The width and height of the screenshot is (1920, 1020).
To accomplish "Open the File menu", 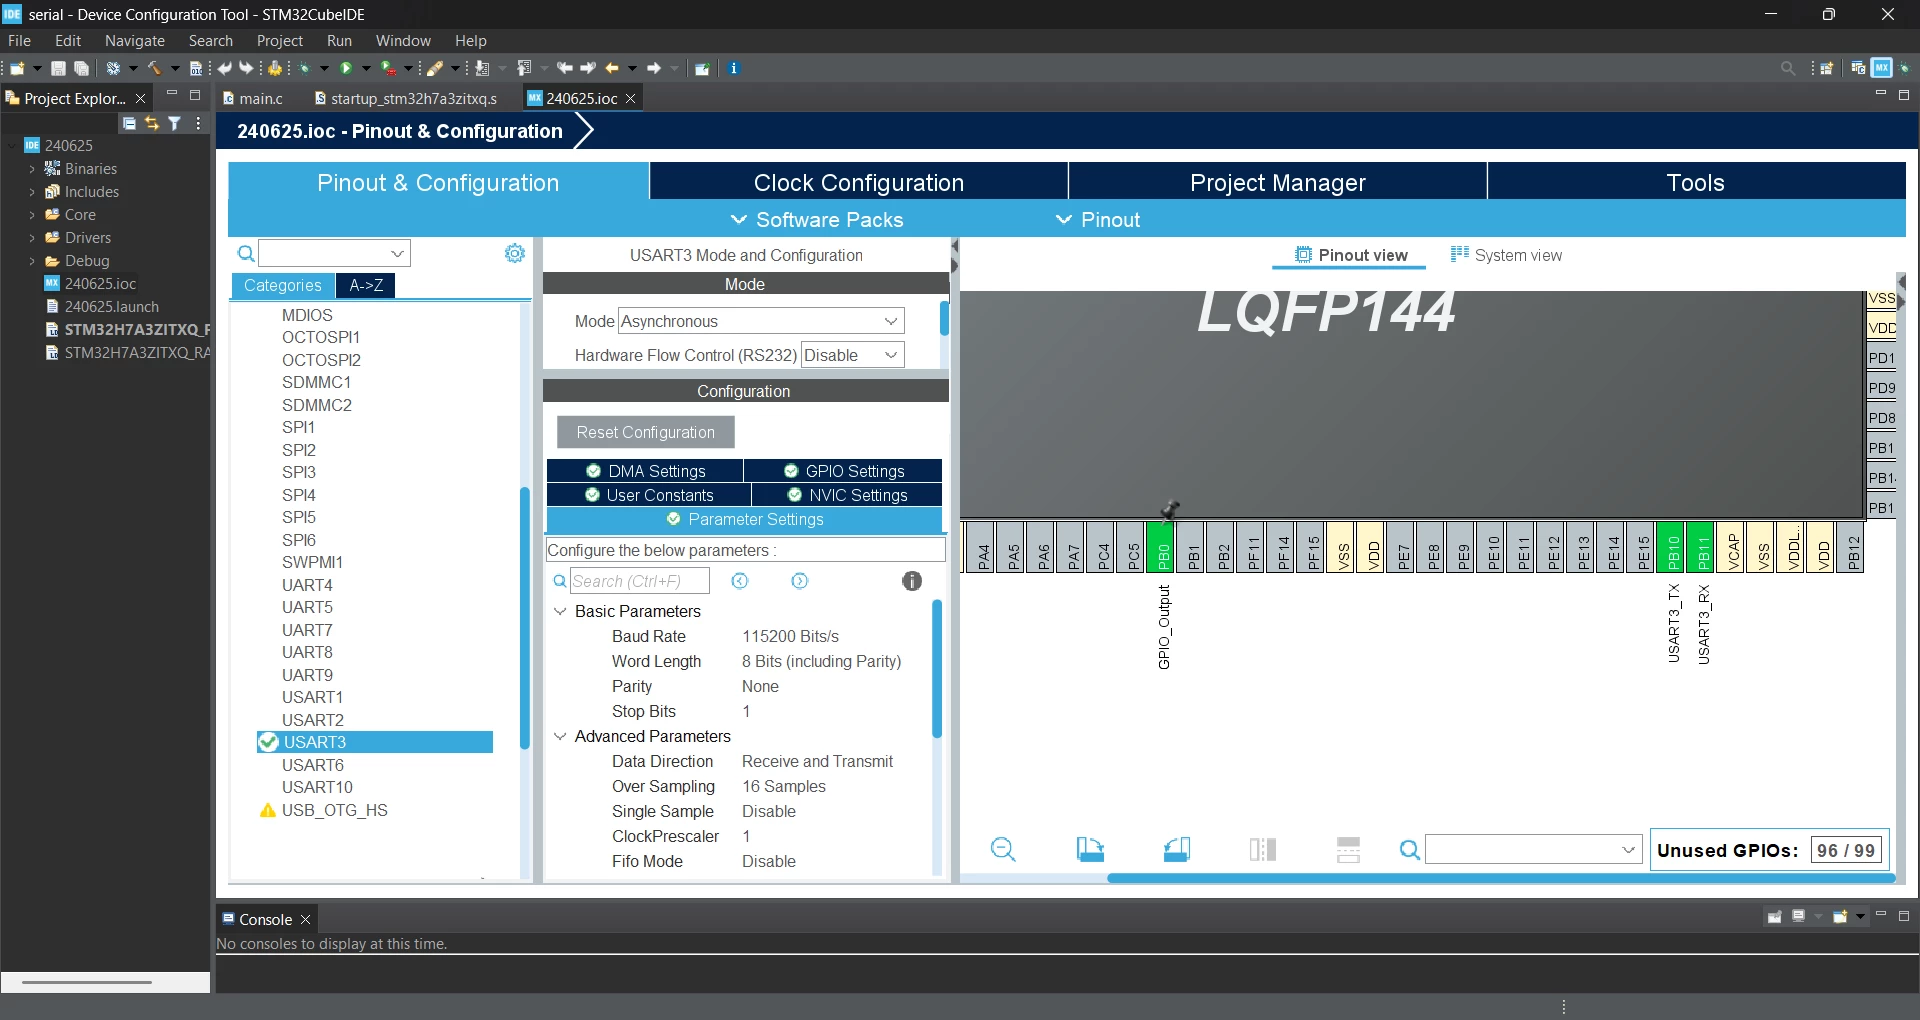I will point(19,41).
